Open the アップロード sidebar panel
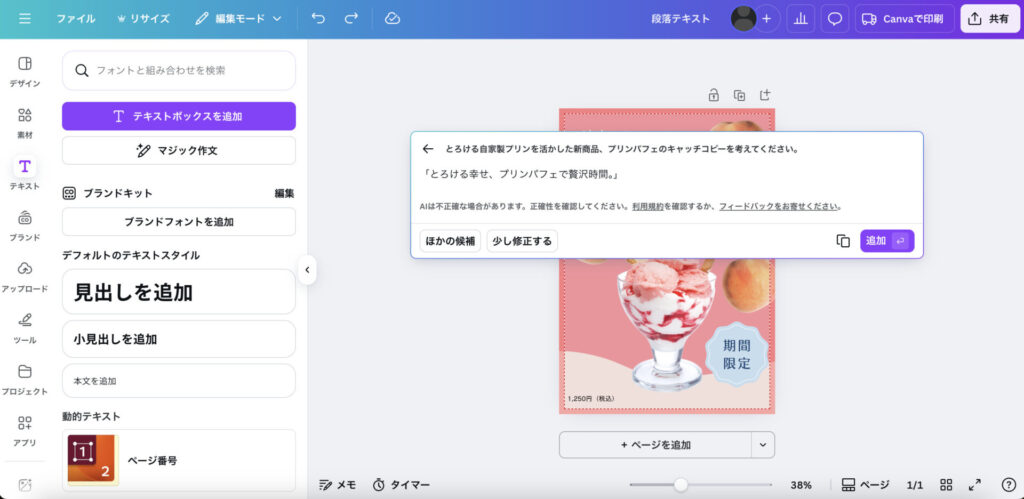Viewport: 1024px width, 499px height. [x=24, y=275]
